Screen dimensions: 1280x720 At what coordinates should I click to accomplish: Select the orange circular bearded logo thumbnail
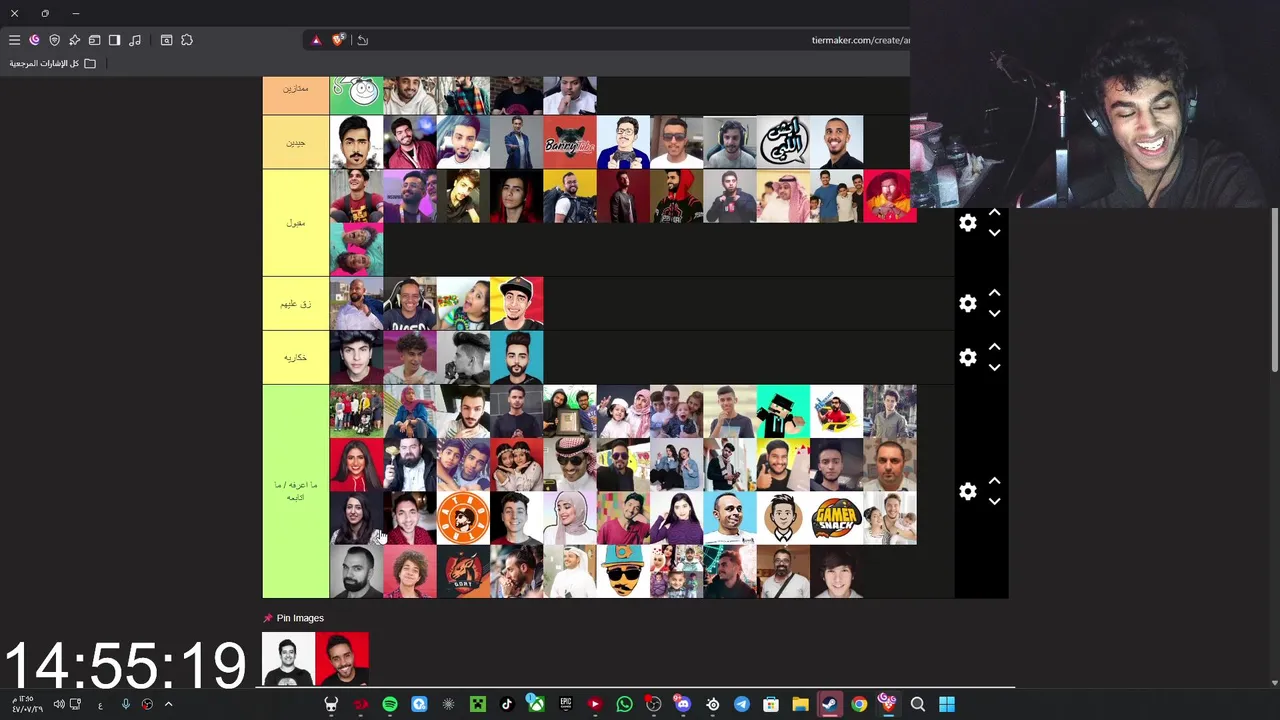tap(463, 518)
